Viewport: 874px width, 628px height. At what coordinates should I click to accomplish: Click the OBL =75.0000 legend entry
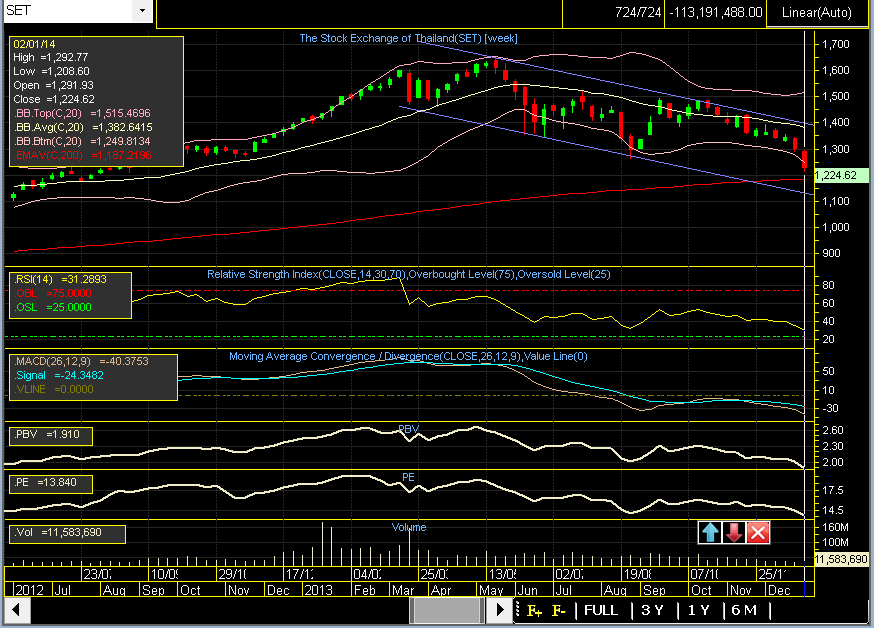[x=53, y=293]
